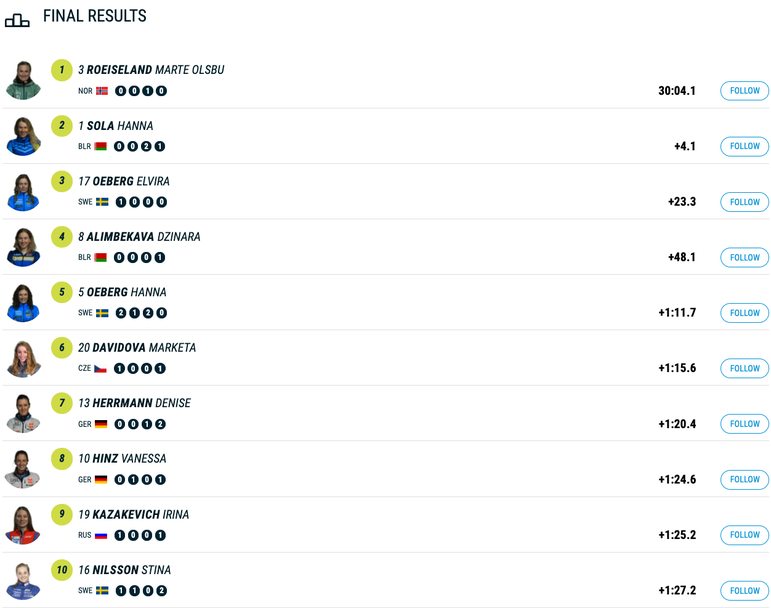Click Sweden flag beside Elvira Oeberg
The height and width of the screenshot is (608, 771).
click(102, 202)
